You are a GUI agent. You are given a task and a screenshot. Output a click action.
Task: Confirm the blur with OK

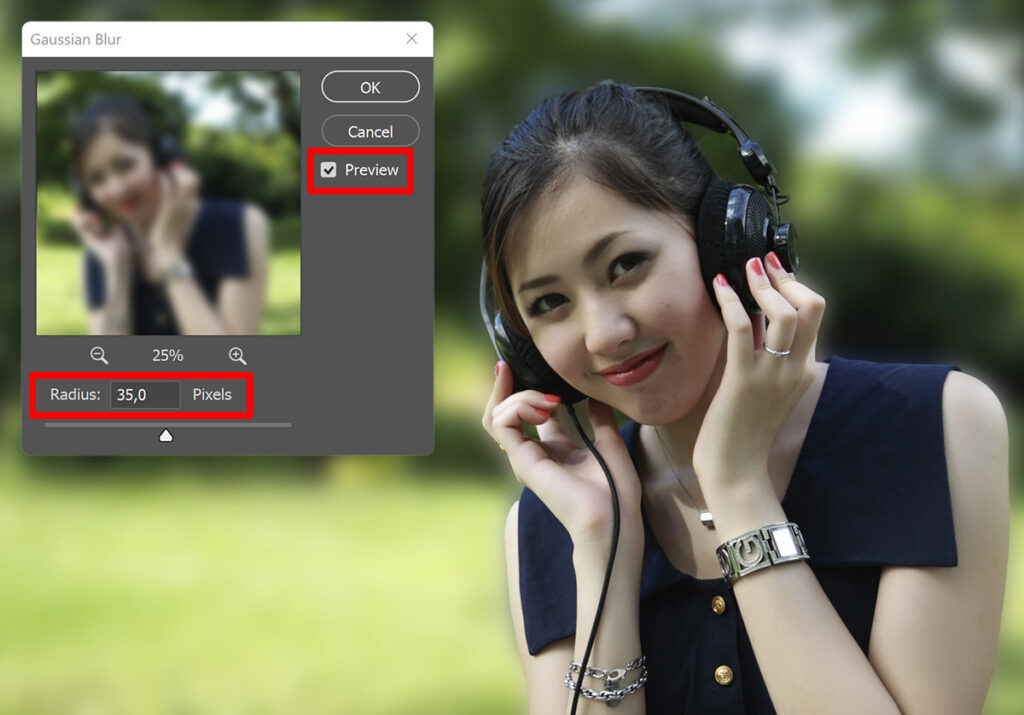tap(370, 87)
